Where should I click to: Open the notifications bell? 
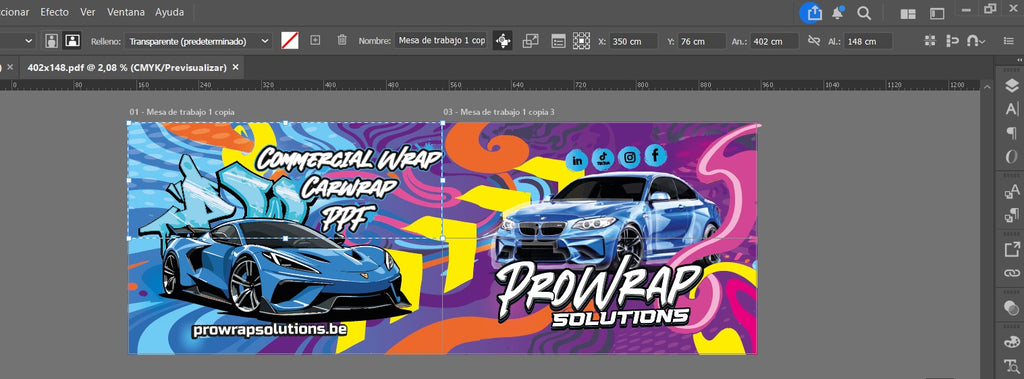coord(837,12)
